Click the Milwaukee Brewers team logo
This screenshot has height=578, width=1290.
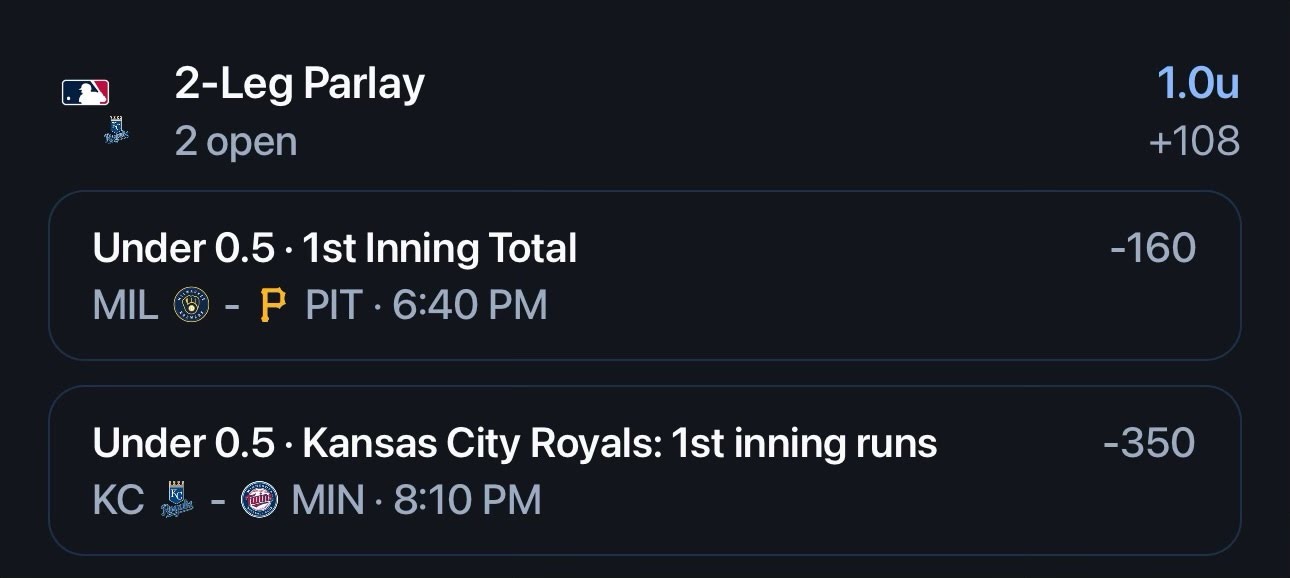(191, 304)
